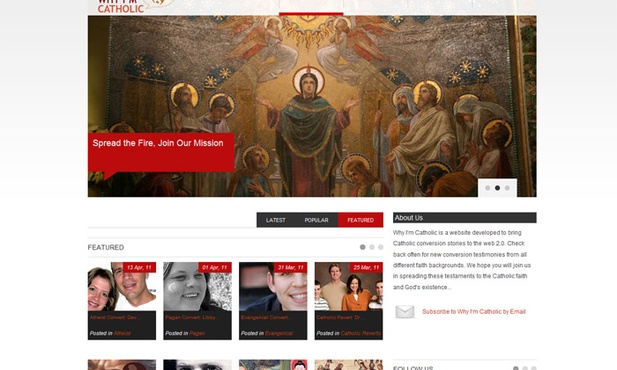Open the Catholic Revert family photo thumbnail
The image size is (617, 370).
tap(349, 287)
